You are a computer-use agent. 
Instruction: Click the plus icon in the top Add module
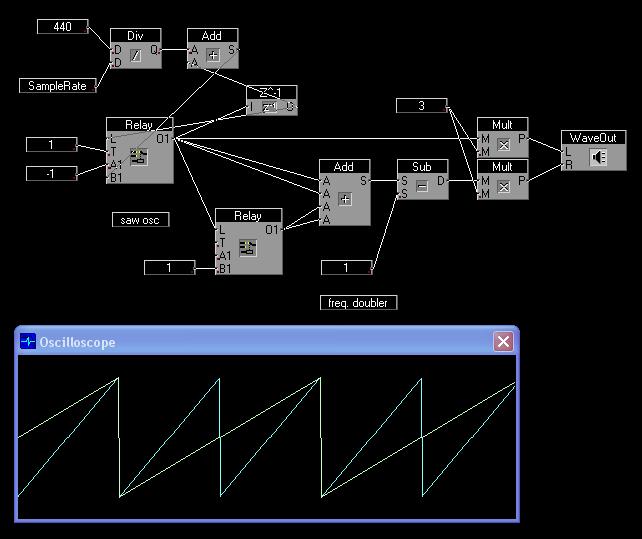(212, 57)
